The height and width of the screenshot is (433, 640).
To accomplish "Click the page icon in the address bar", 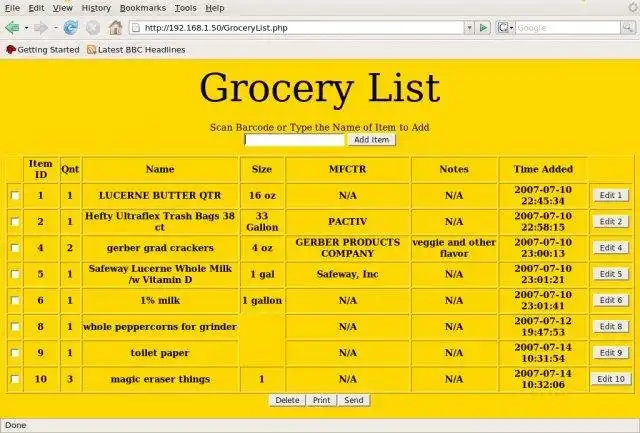I will (x=136, y=28).
